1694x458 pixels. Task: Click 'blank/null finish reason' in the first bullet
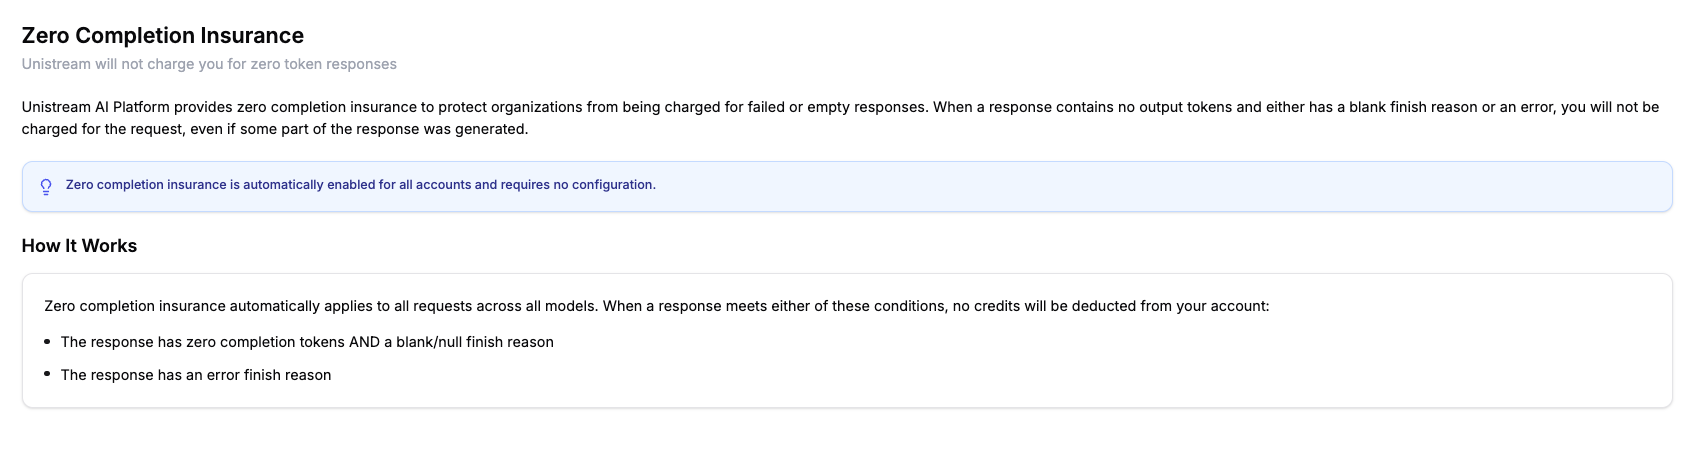[475, 342]
